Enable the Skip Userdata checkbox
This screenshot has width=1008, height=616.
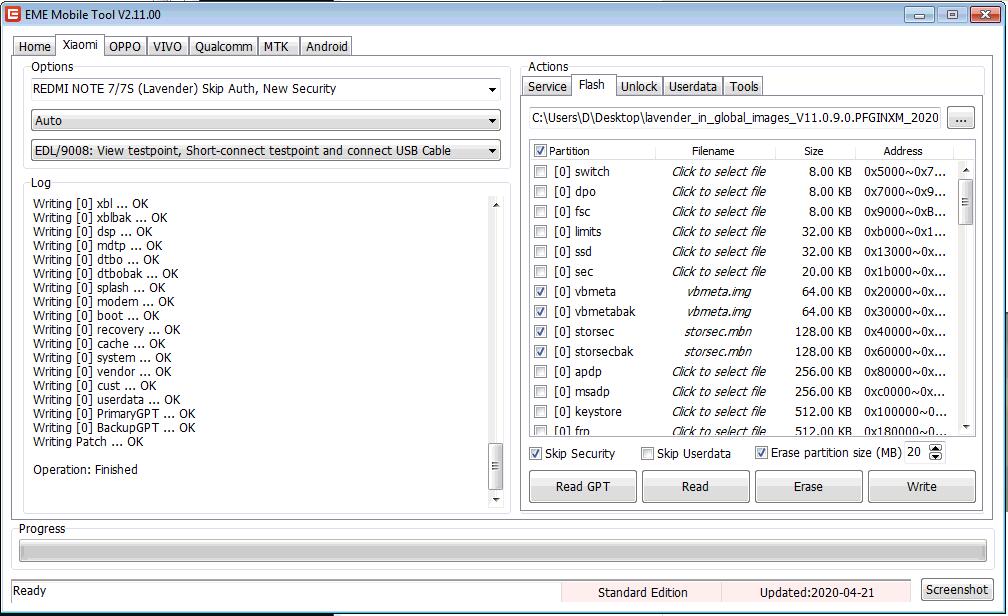tap(647, 453)
